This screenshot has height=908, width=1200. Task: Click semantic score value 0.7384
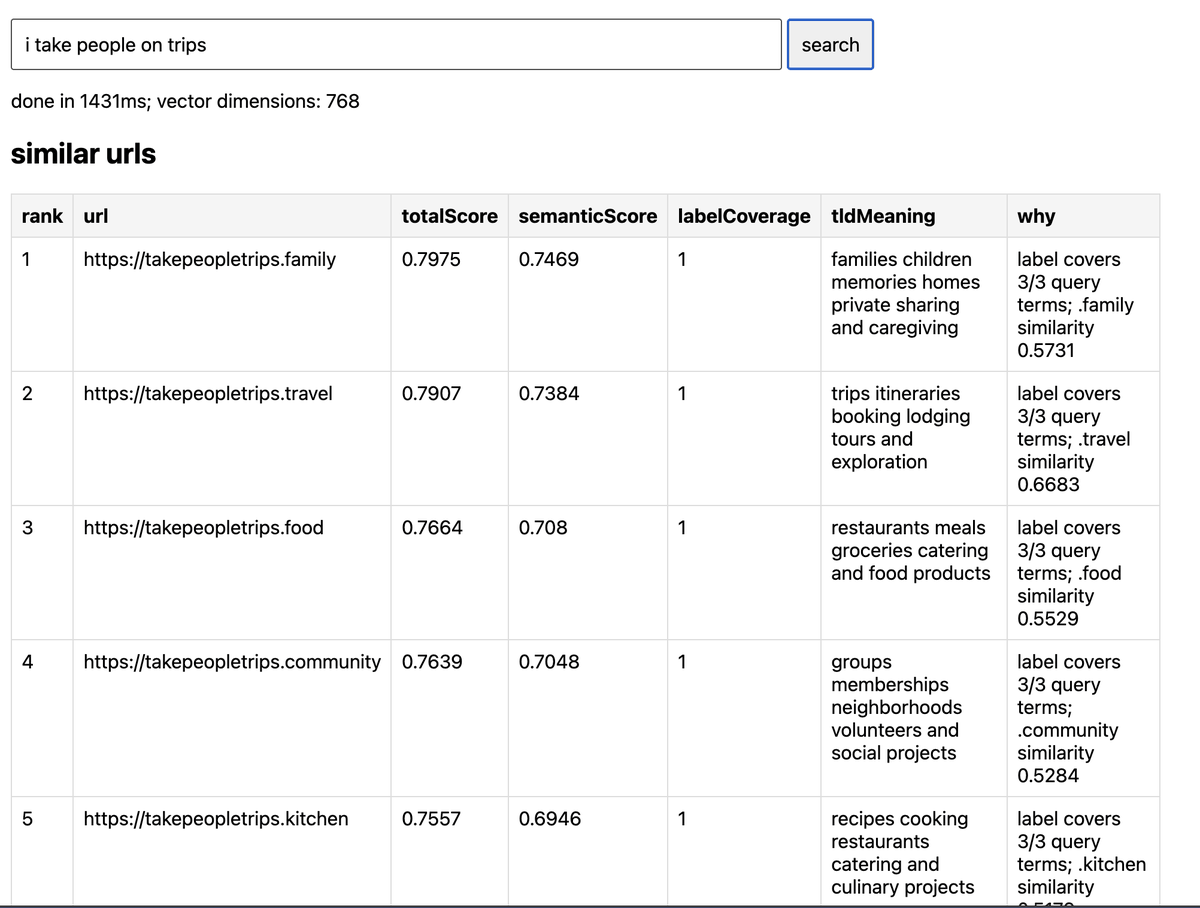tap(549, 394)
